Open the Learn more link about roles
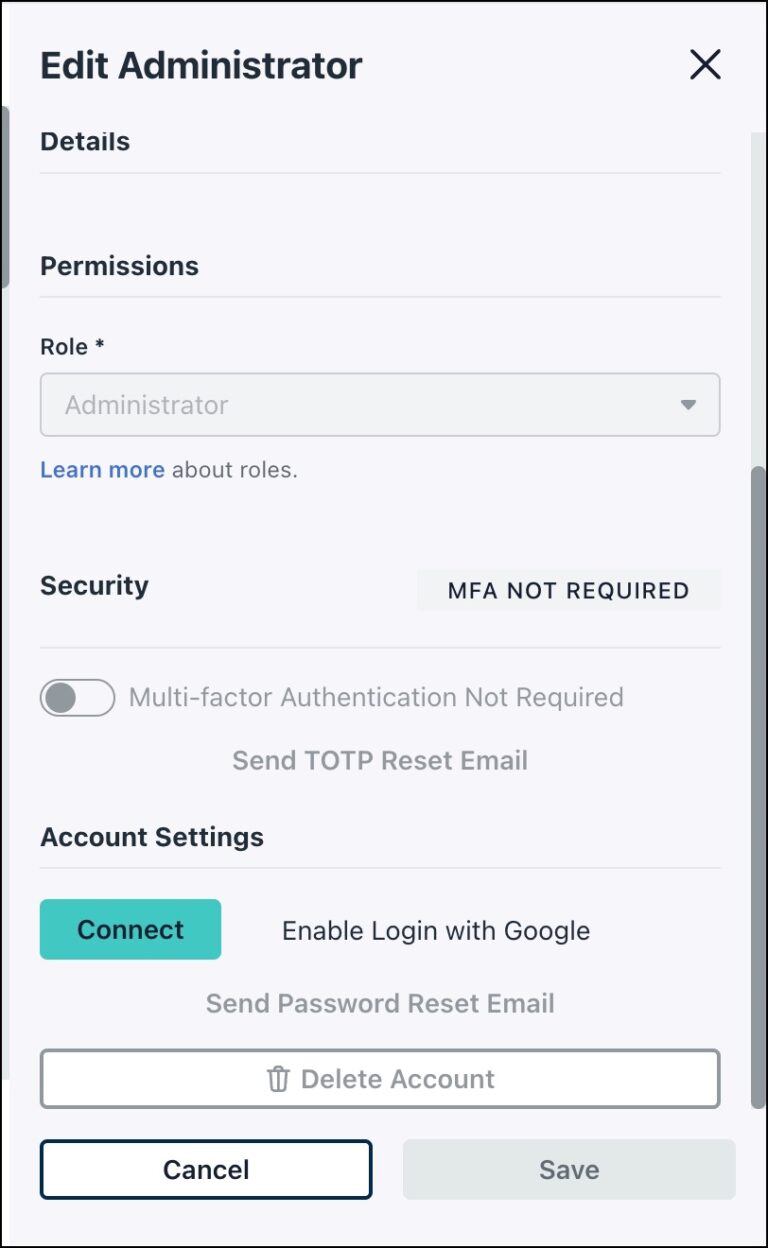Screen dimensions: 768x1248 click(x=102, y=469)
